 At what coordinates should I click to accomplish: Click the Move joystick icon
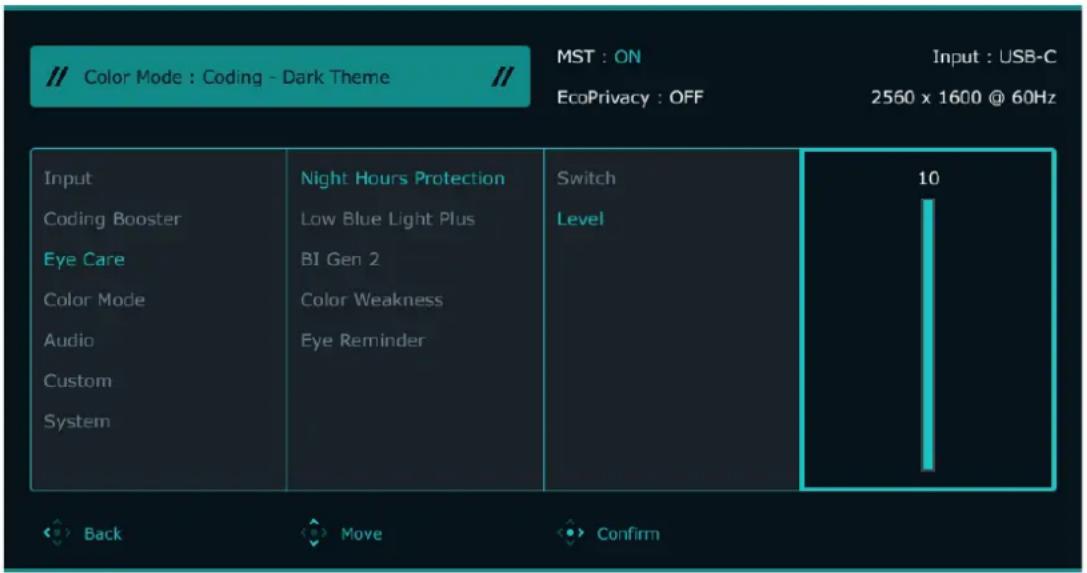(x=313, y=533)
